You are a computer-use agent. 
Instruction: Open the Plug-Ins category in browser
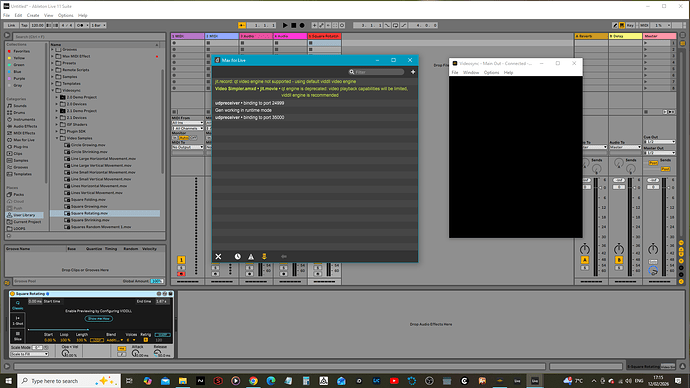tap(20, 146)
